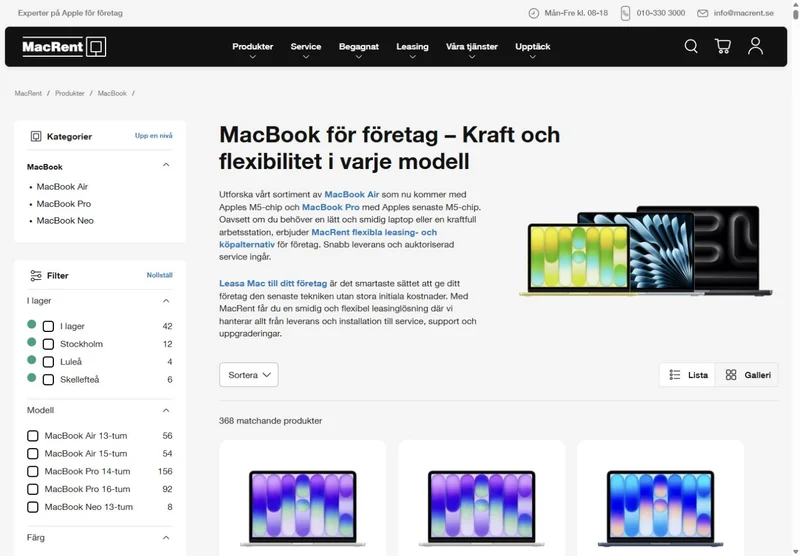Open the Leasing menu
Screen dimensions: 800x556
click(412, 46)
